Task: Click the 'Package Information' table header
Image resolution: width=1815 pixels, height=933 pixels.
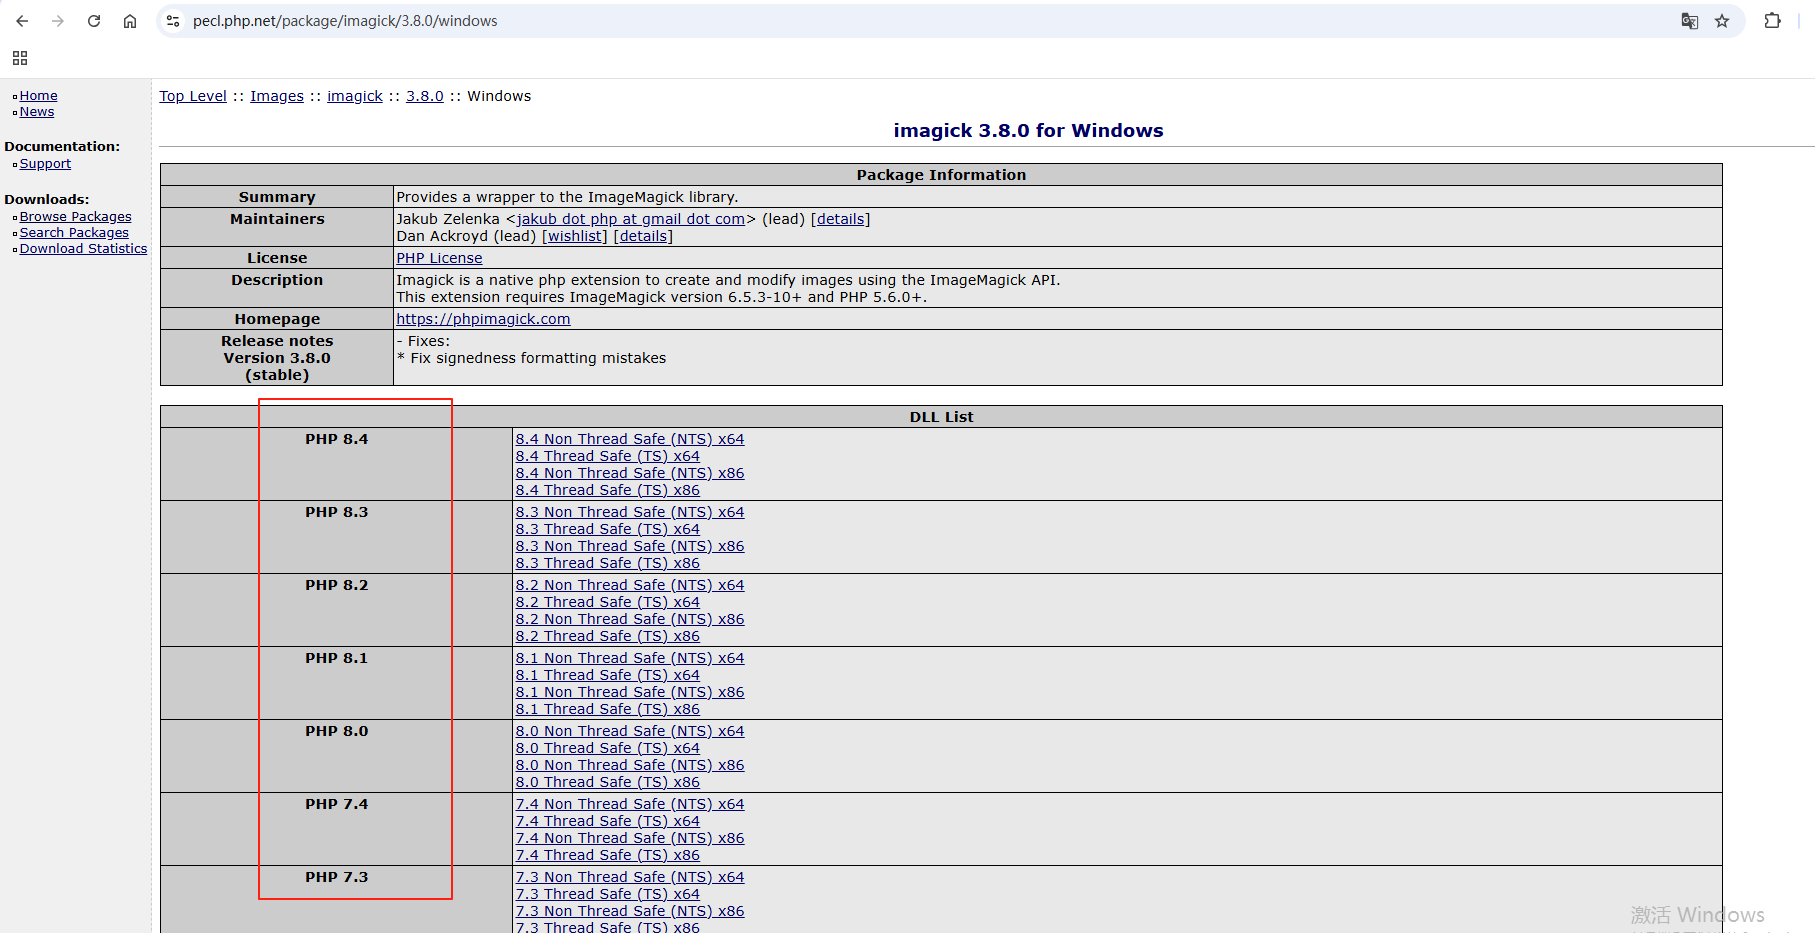Action: [x=941, y=175]
